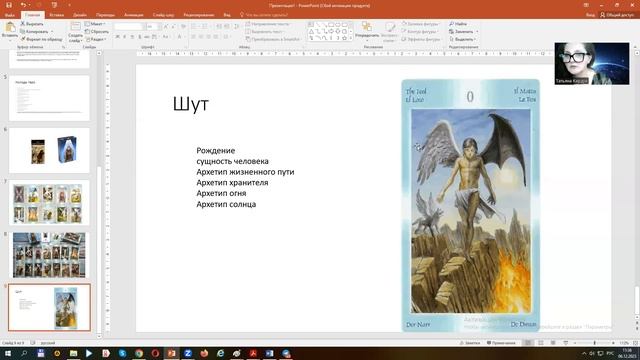Image resolution: width=640 pixels, height=360 pixels.
Task: Switch to the Вставка ribbon tab
Action: tap(57, 15)
